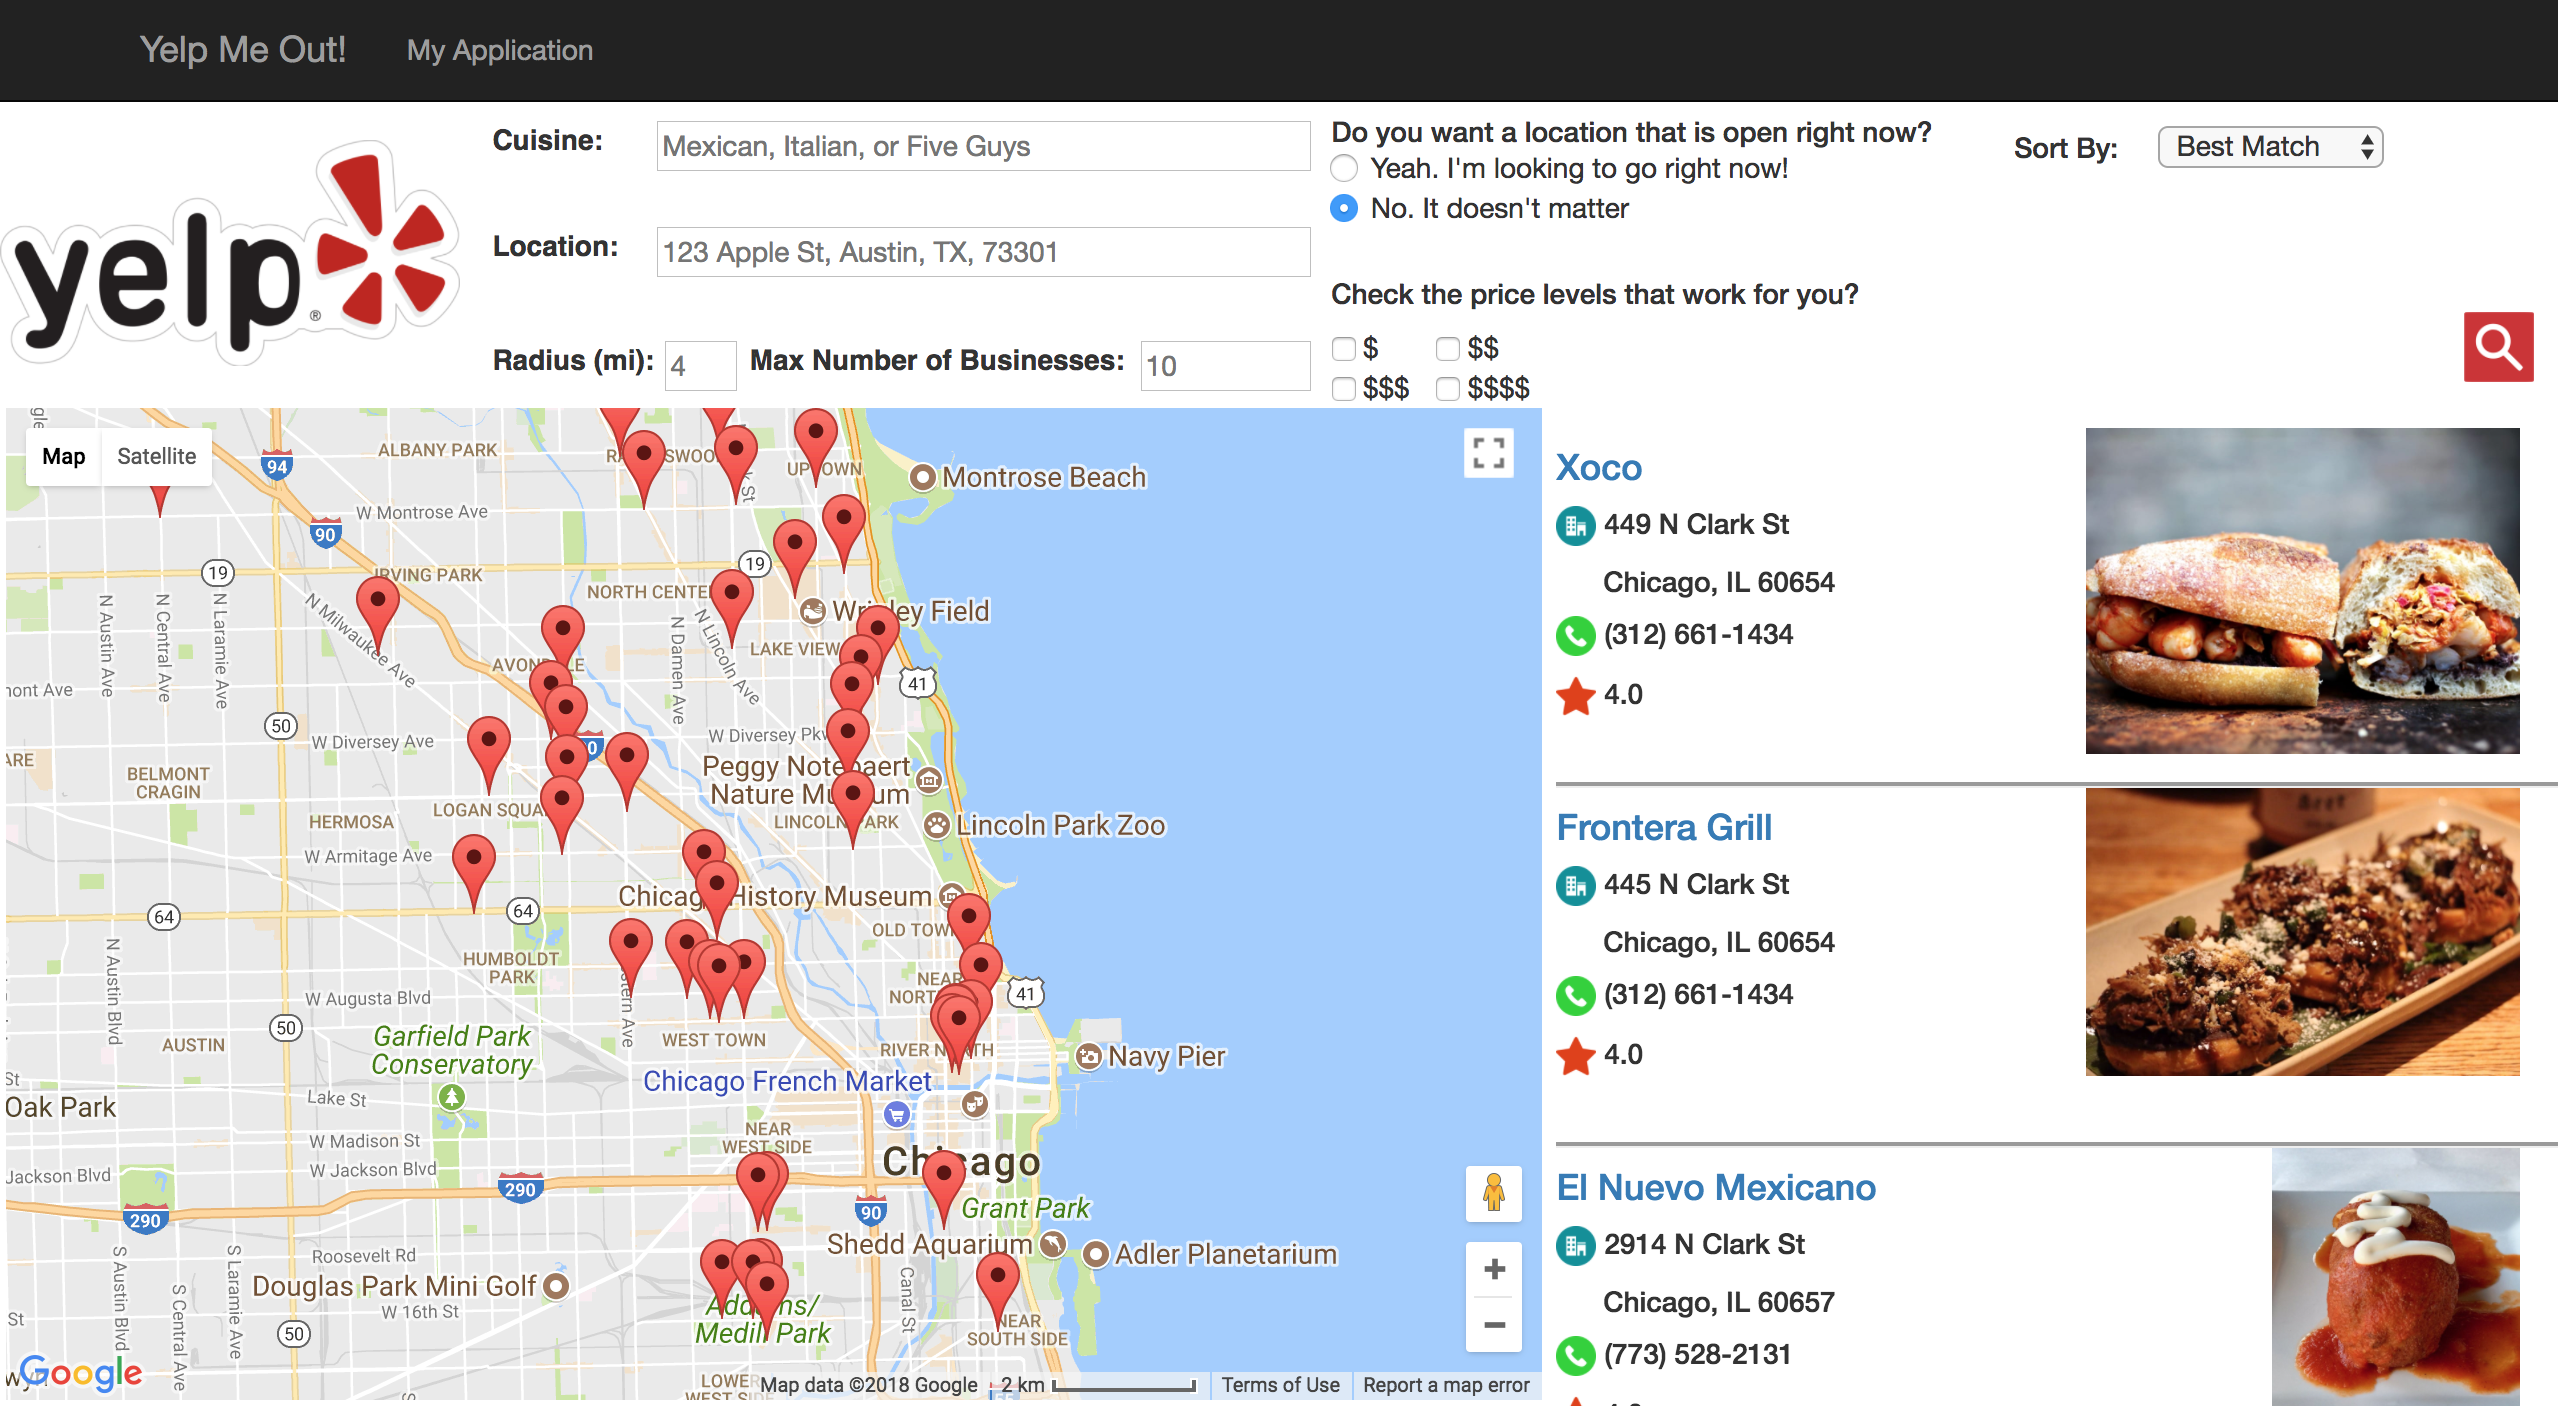This screenshot has height=1406, width=2558.
Task: Select 'Yeah. I'm looking to go right now!'
Action: [x=1344, y=168]
